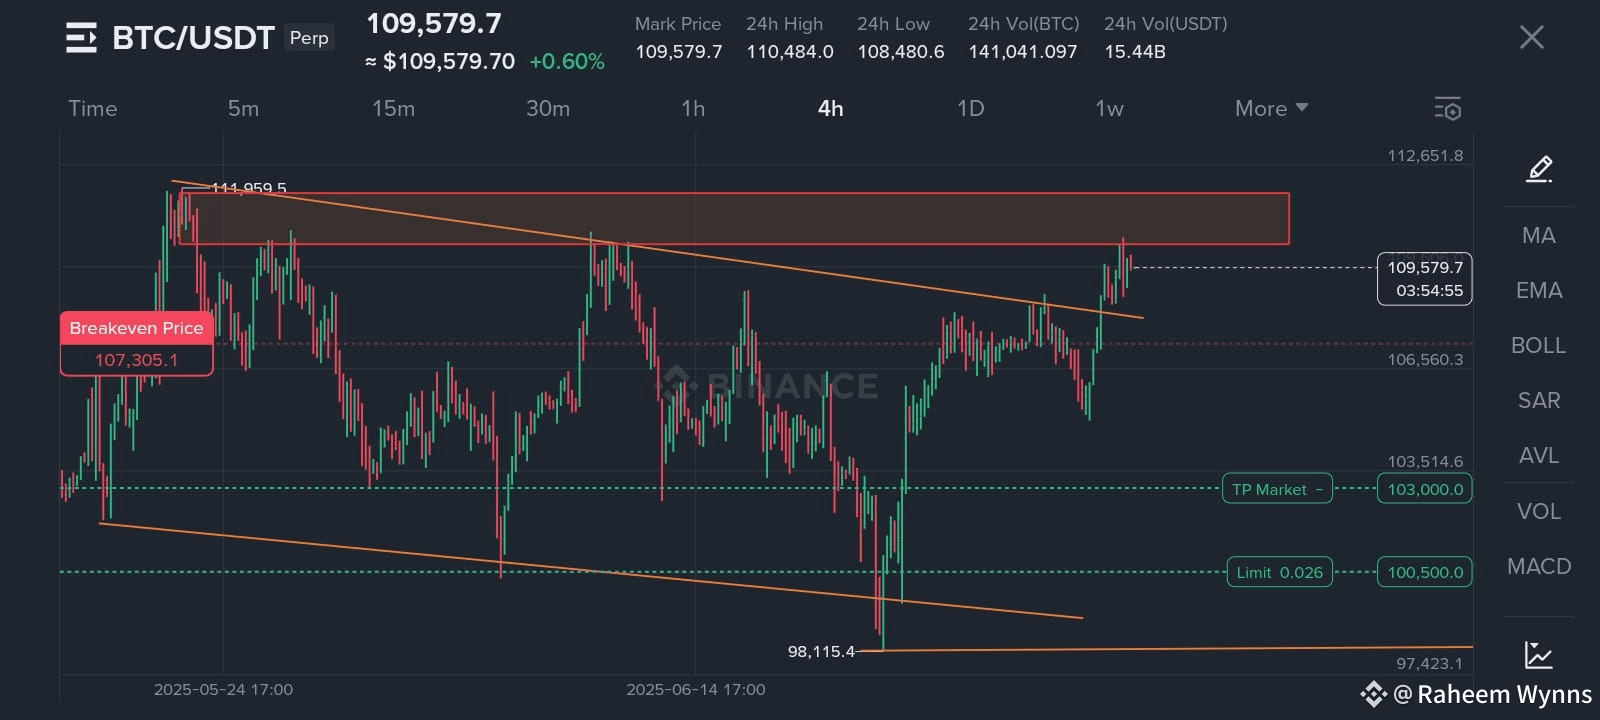The height and width of the screenshot is (720, 1600).
Task: Click the Mark Price value
Action: click(x=679, y=51)
